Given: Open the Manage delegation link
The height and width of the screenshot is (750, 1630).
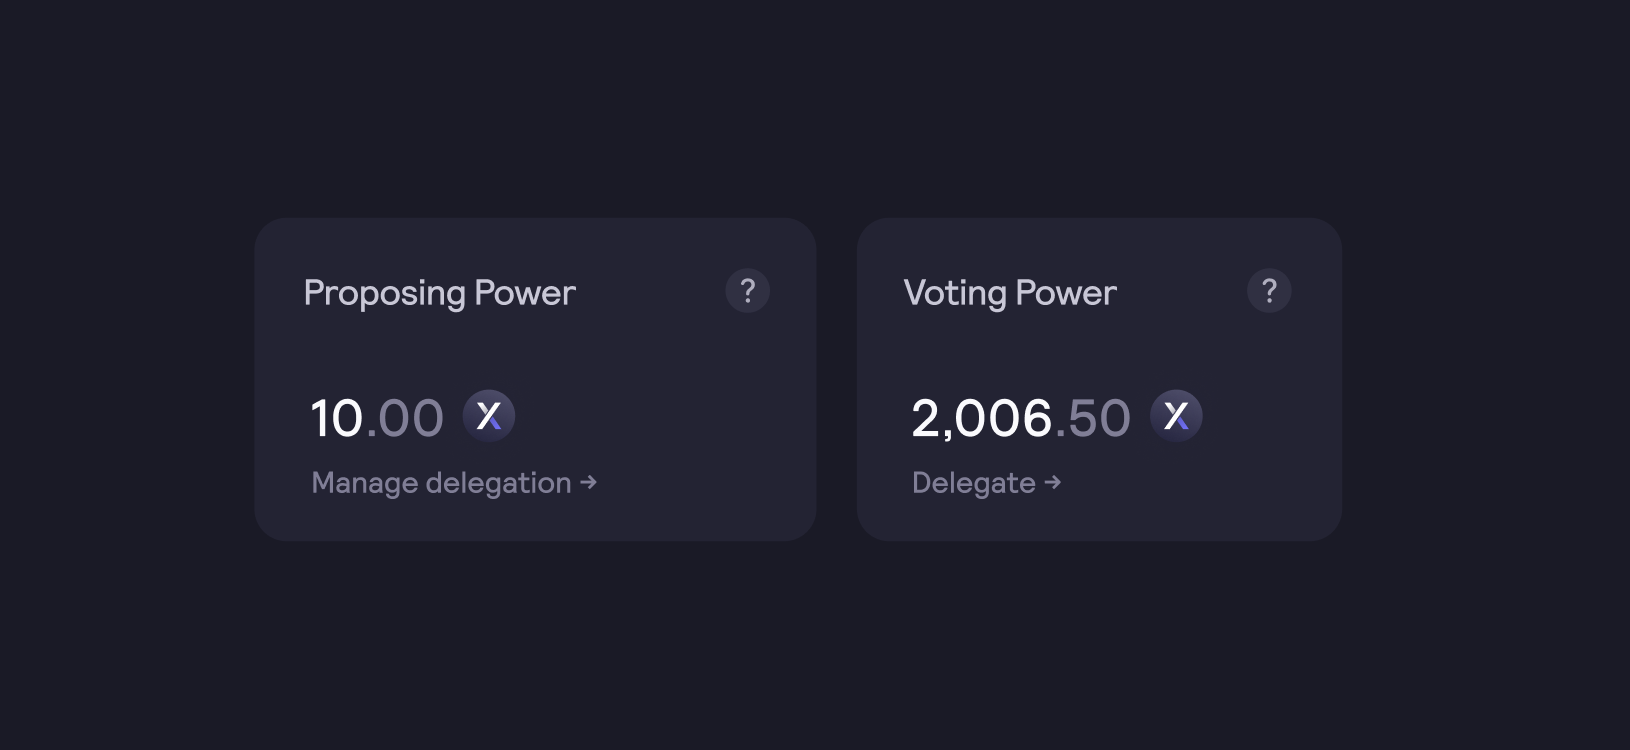Looking at the screenshot, I should (454, 483).
